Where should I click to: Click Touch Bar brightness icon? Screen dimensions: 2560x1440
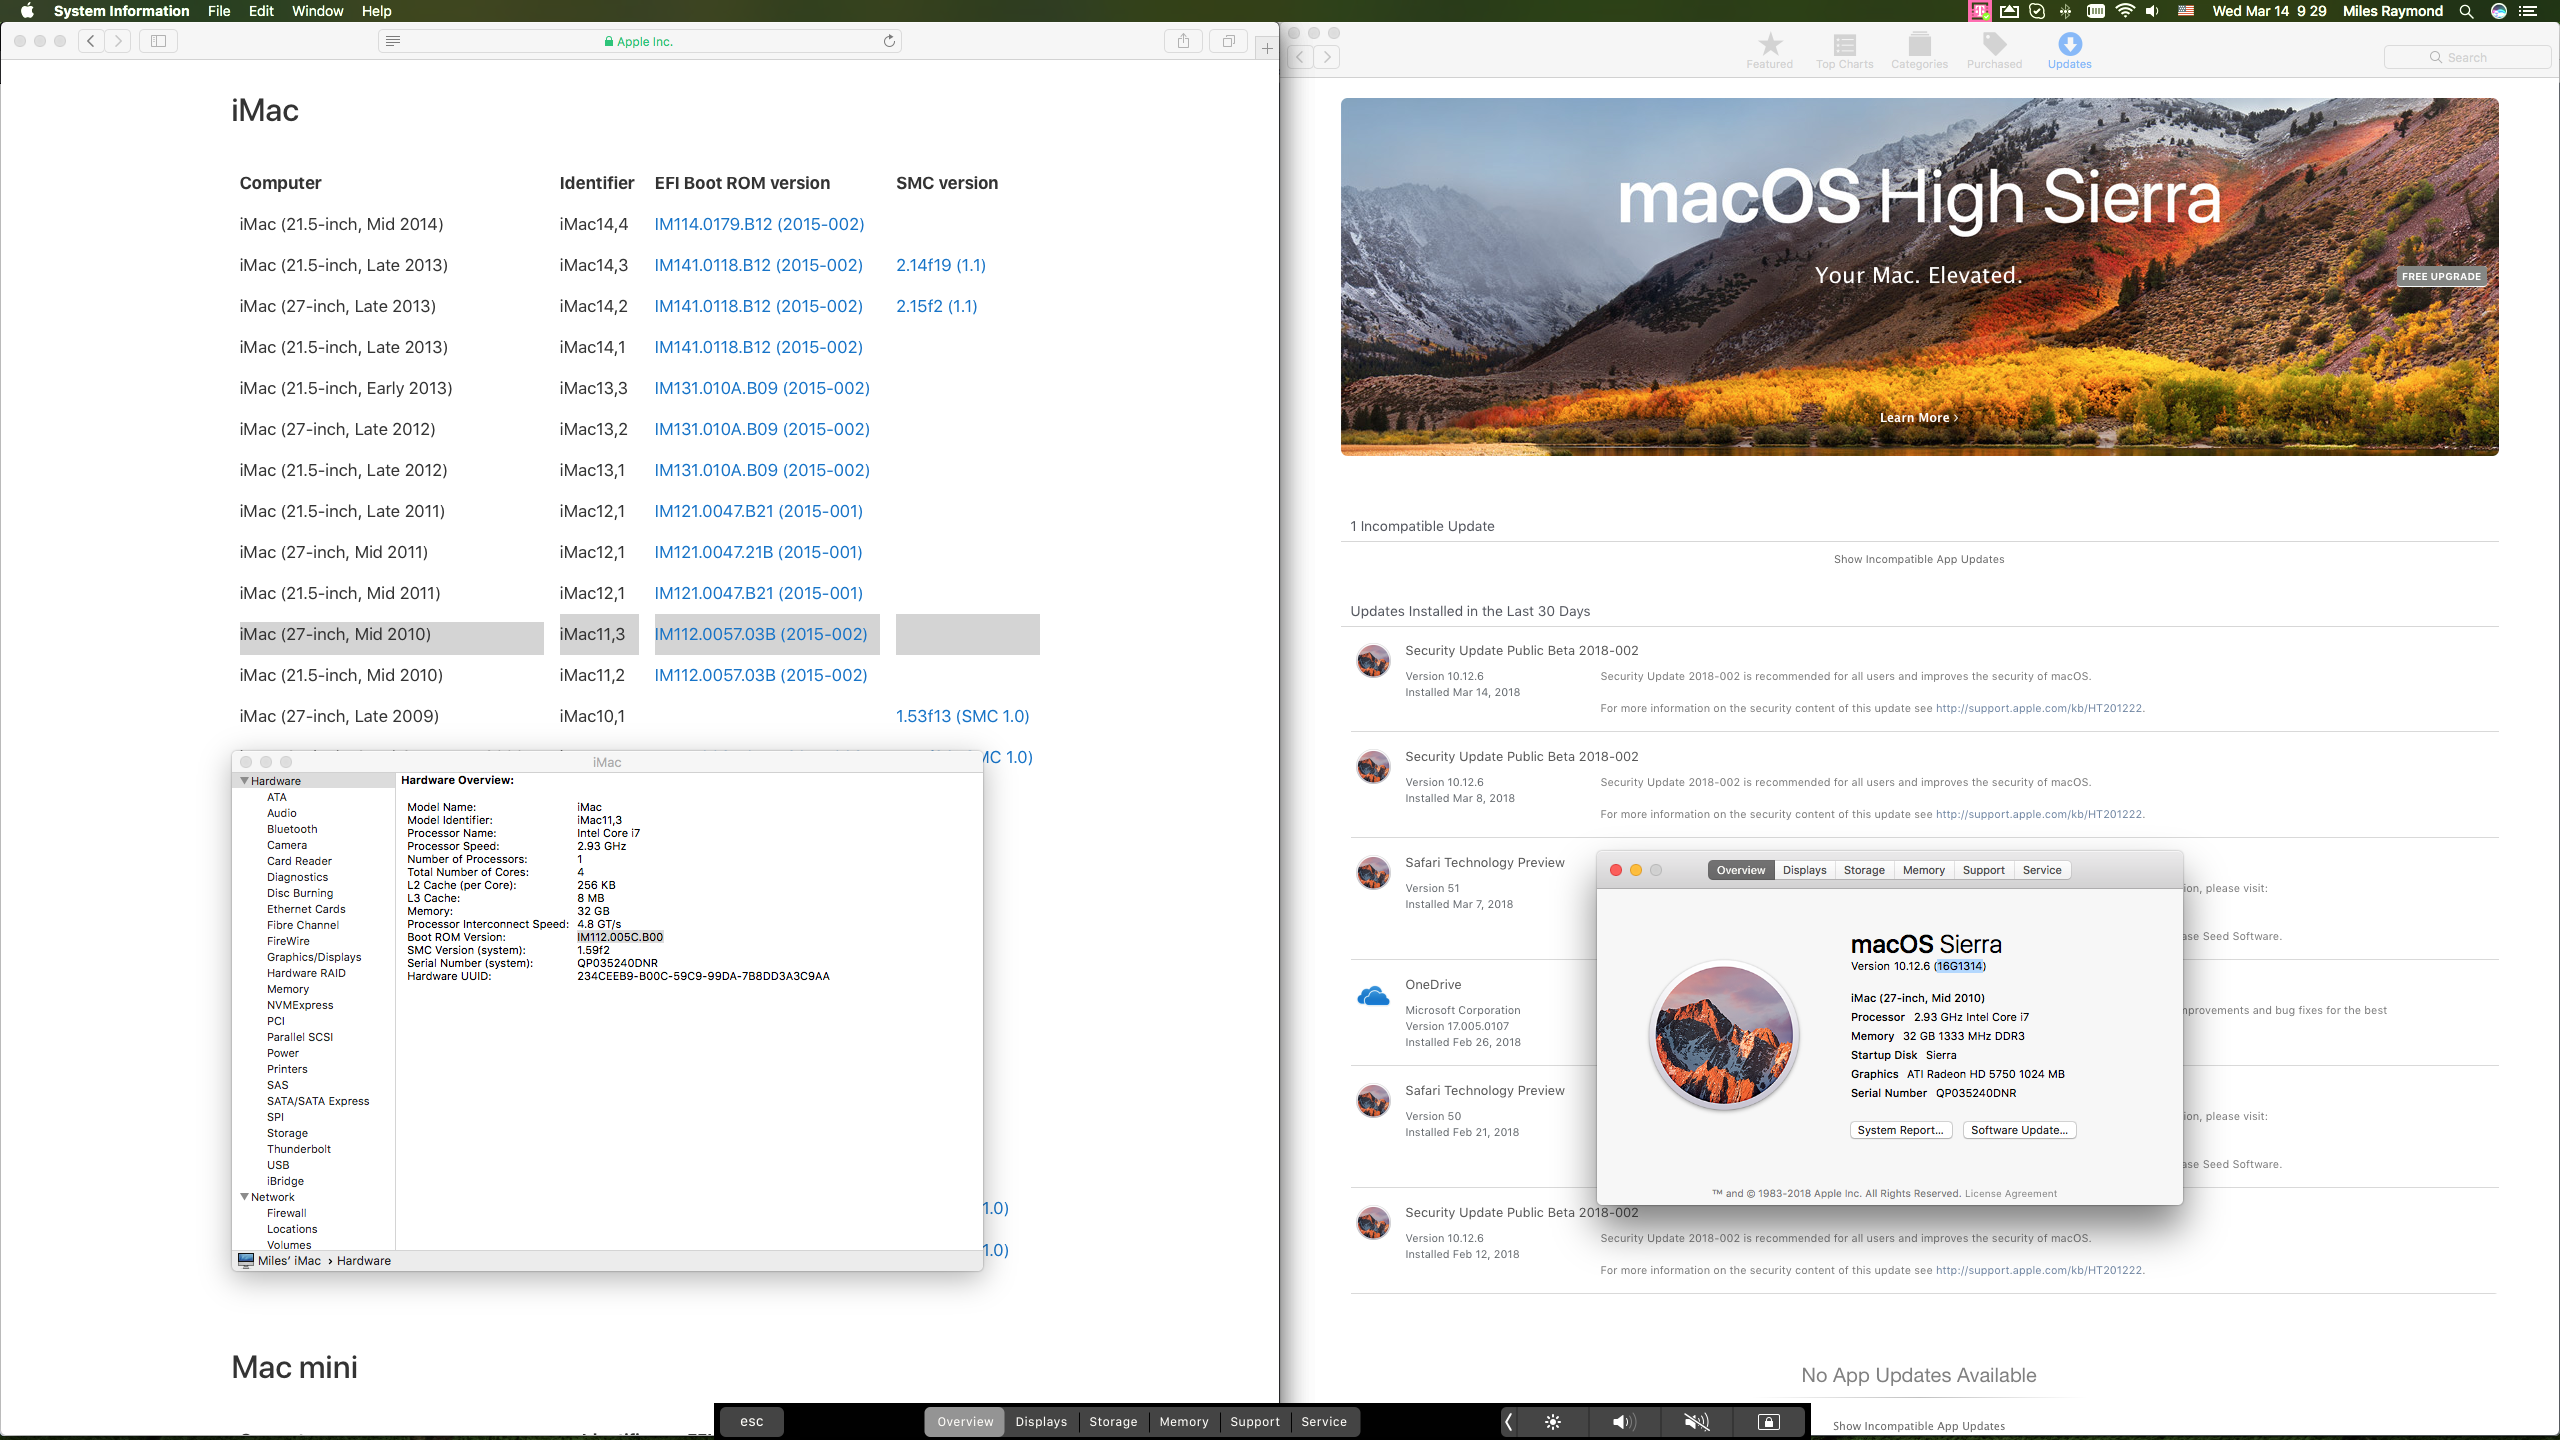pyautogui.click(x=1552, y=1421)
